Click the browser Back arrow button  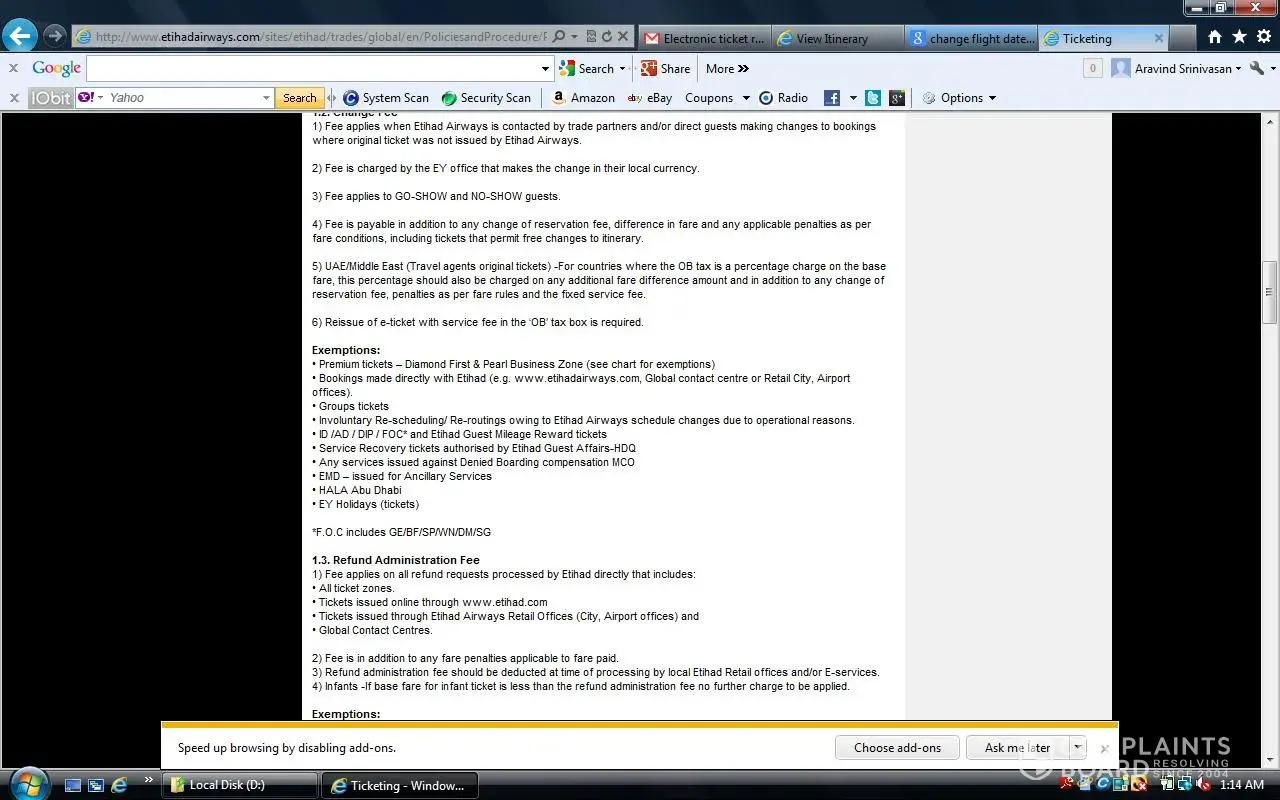(x=19, y=37)
